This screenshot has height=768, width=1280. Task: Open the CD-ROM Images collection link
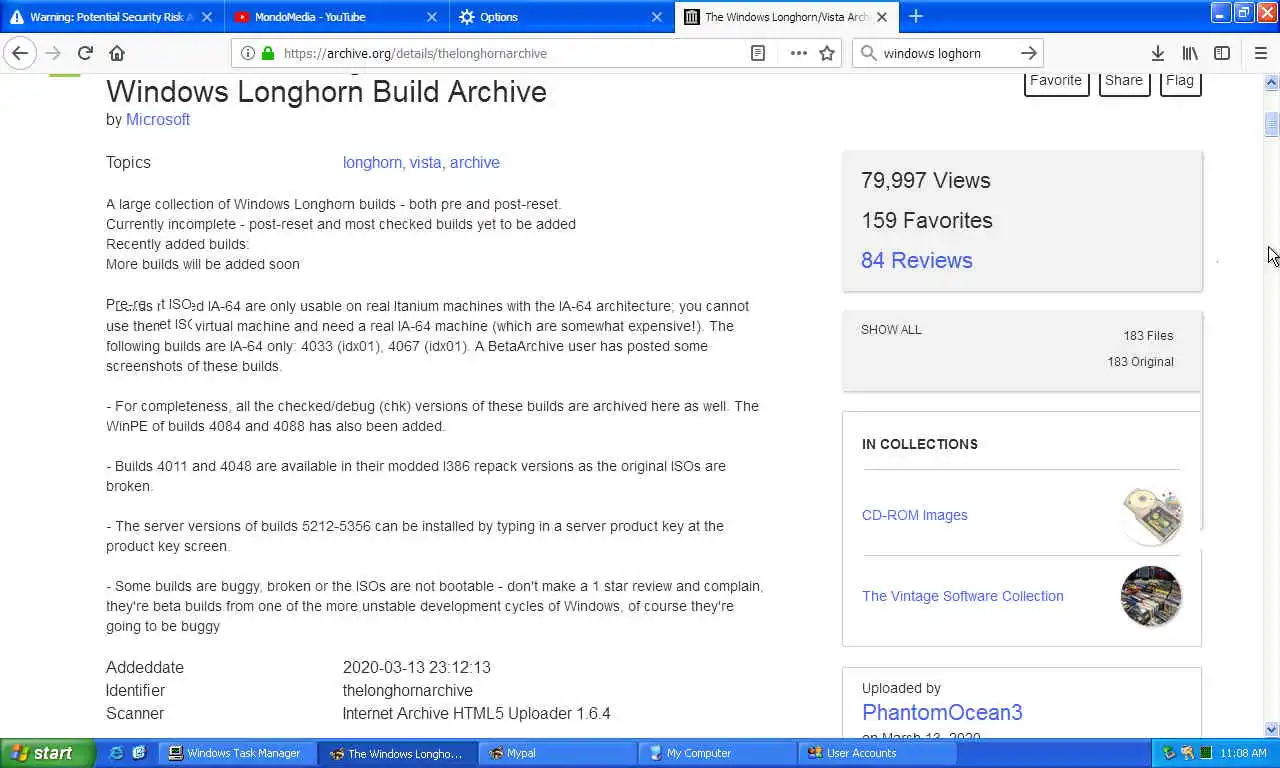[x=915, y=515]
